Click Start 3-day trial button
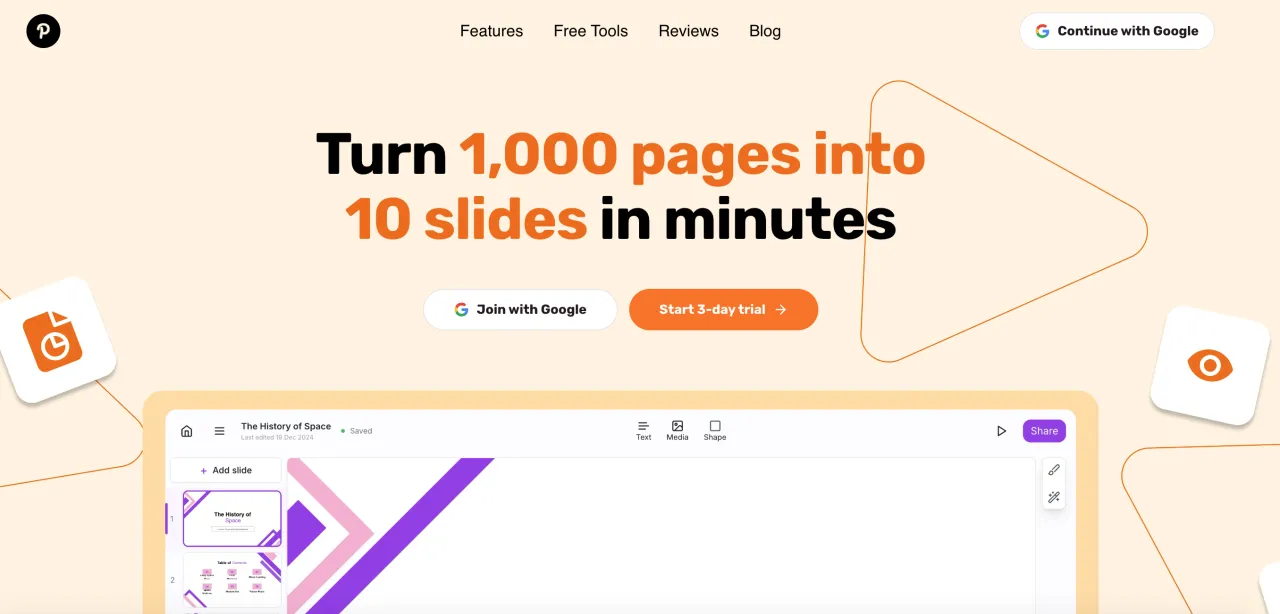 723,310
